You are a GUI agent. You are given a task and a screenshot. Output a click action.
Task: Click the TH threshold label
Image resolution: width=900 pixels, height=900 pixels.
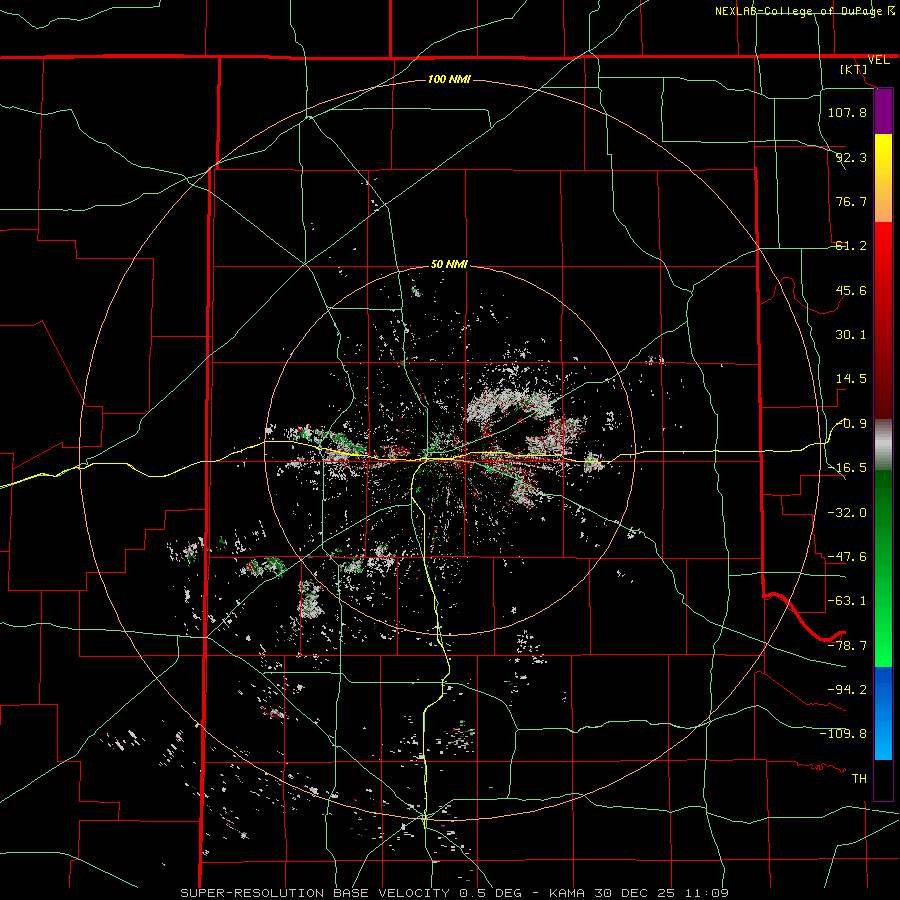point(859,779)
